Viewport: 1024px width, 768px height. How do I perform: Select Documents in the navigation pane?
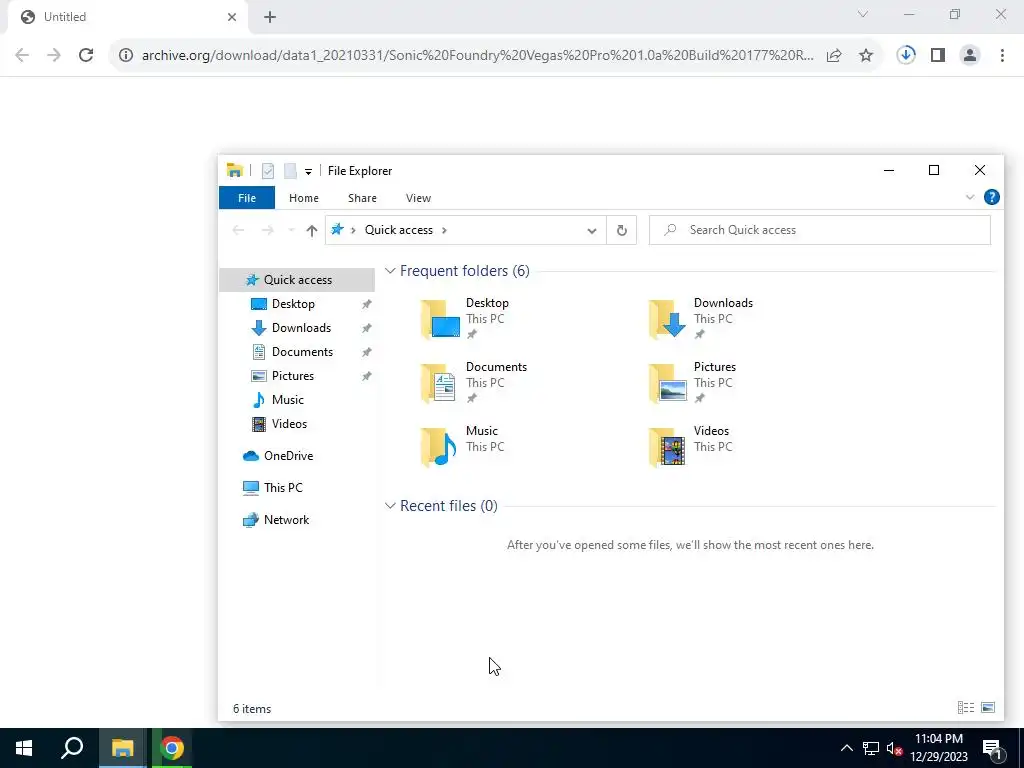(302, 352)
